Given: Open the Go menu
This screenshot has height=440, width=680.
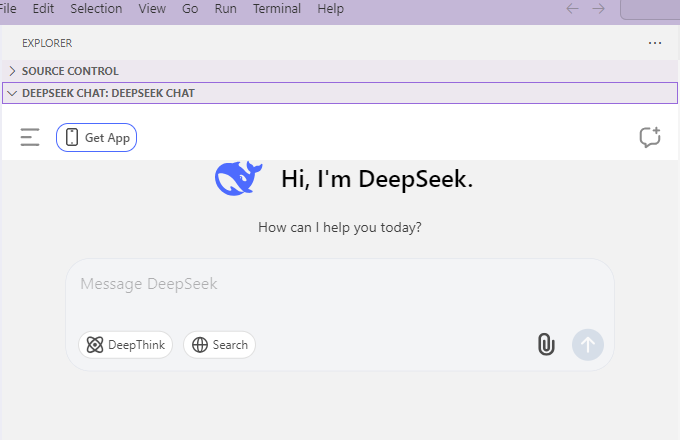Looking at the screenshot, I should tap(190, 9).
